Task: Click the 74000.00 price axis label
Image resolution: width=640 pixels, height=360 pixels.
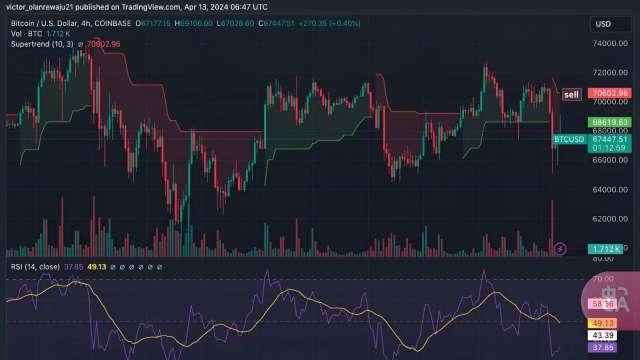Action: [610, 43]
